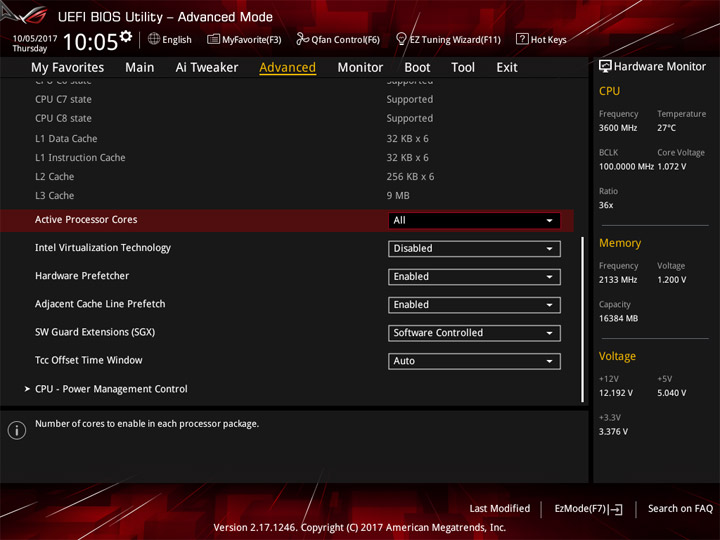Click the CPU C7 state row
Image resolution: width=720 pixels, height=540 pixels.
(x=287, y=99)
